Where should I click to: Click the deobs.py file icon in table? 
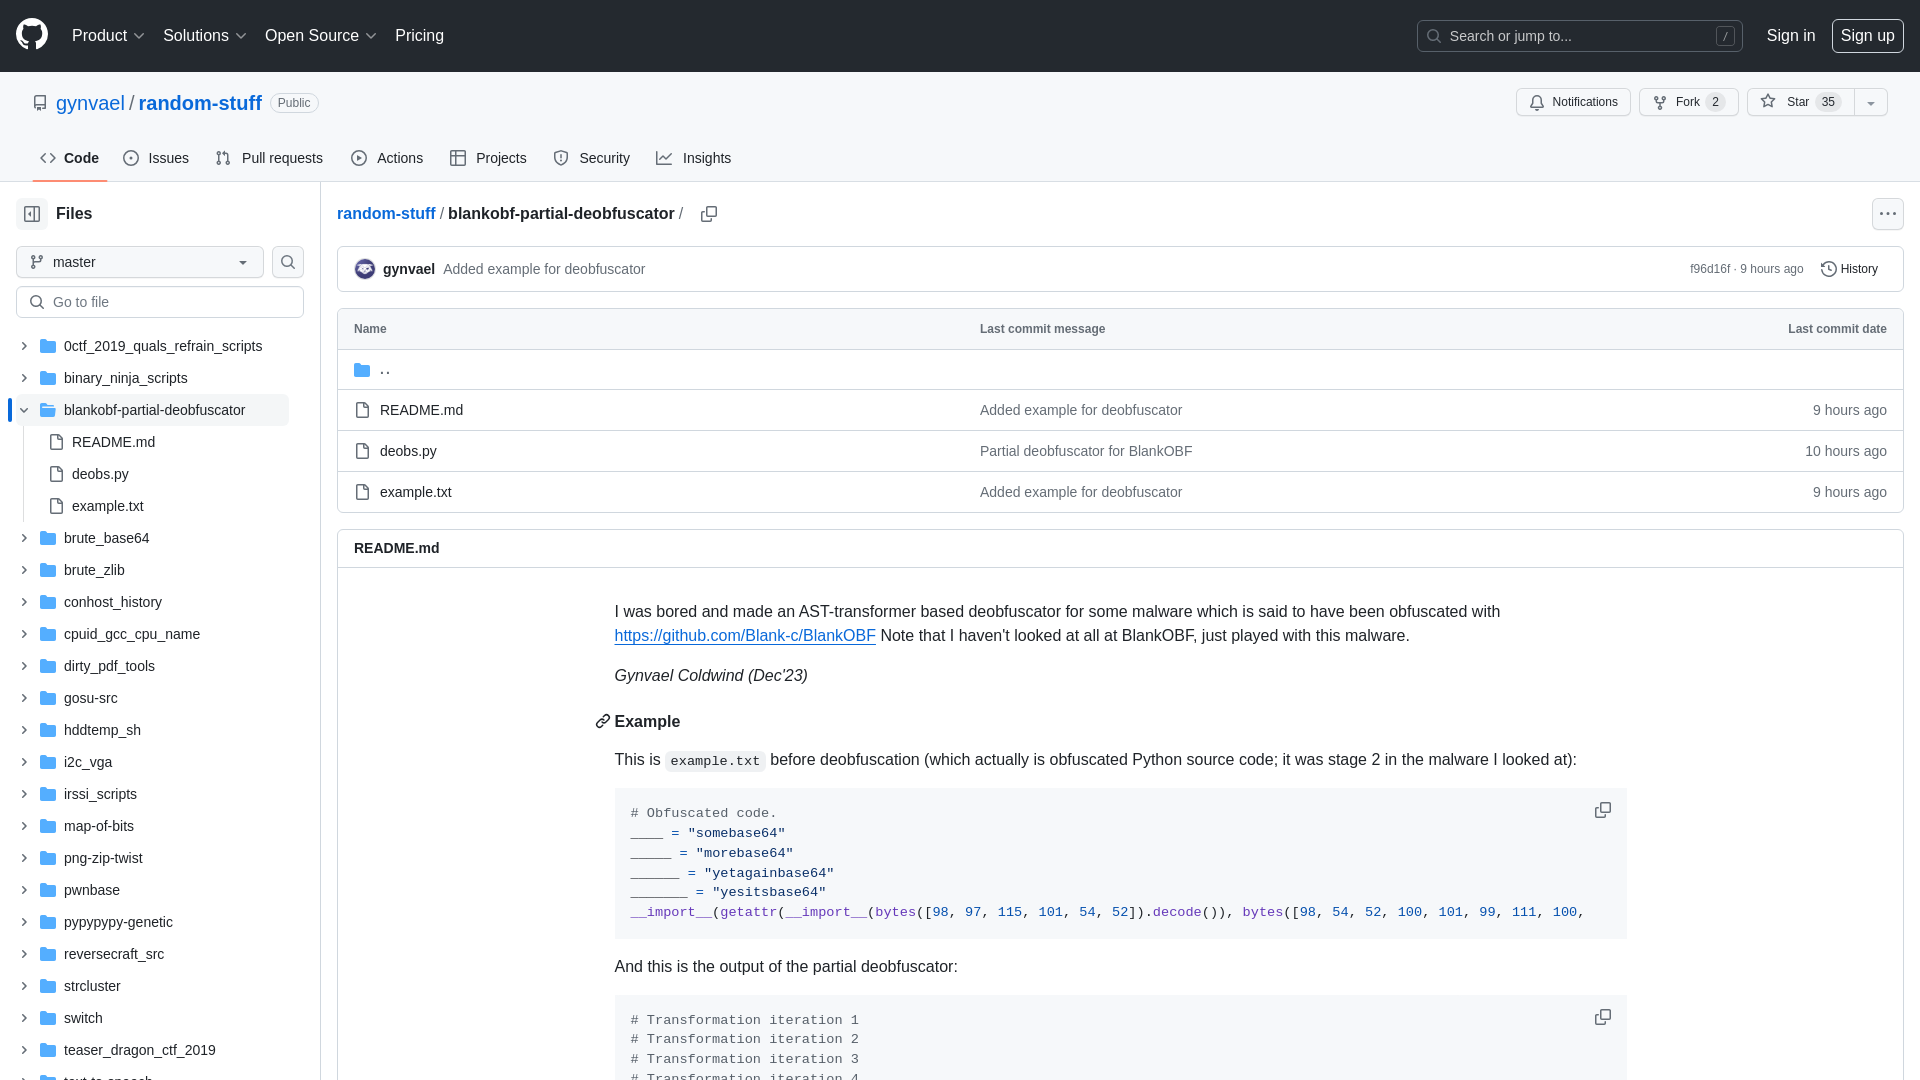click(362, 451)
